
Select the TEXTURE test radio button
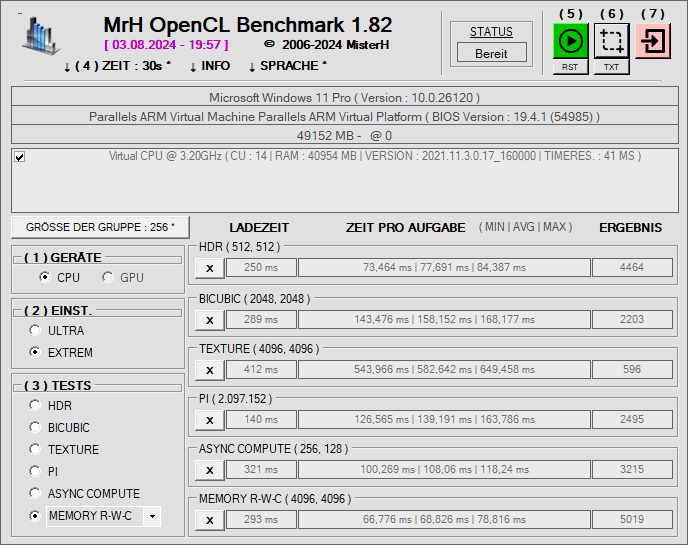point(35,449)
